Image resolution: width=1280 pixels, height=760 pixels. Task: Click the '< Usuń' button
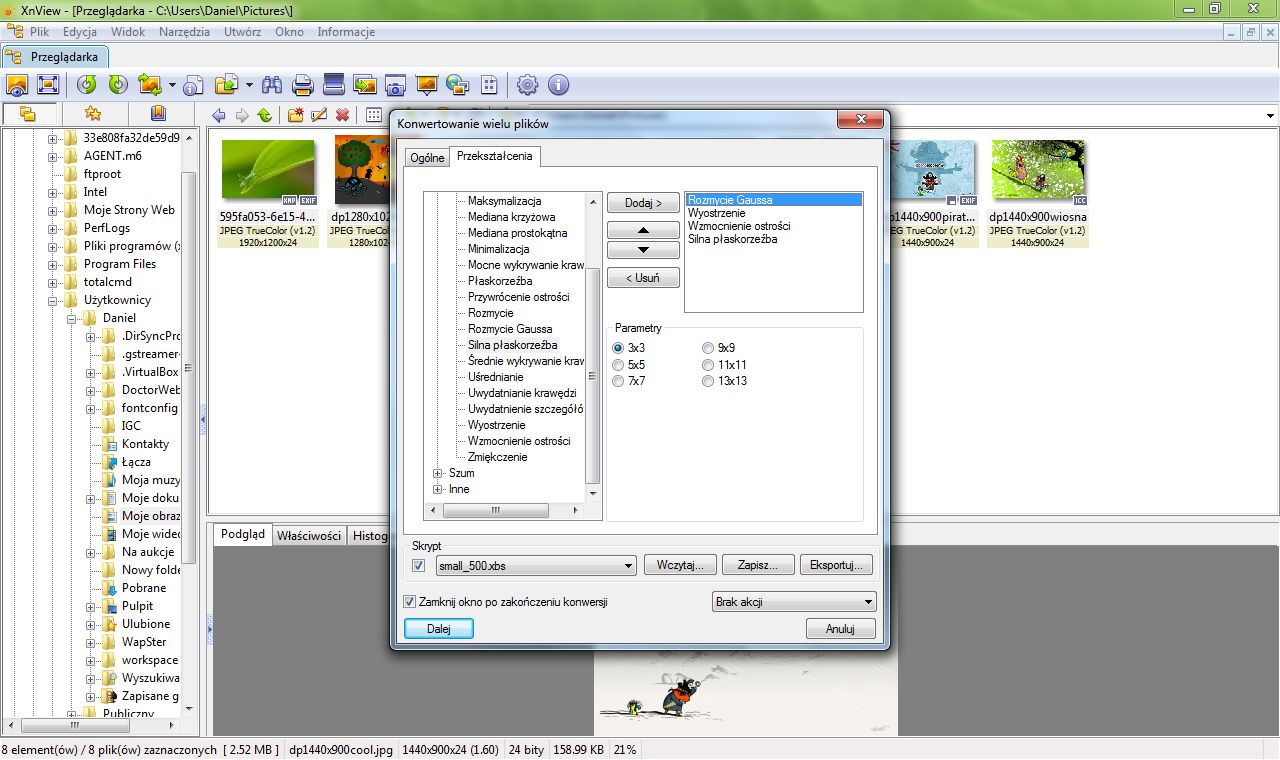coord(644,278)
